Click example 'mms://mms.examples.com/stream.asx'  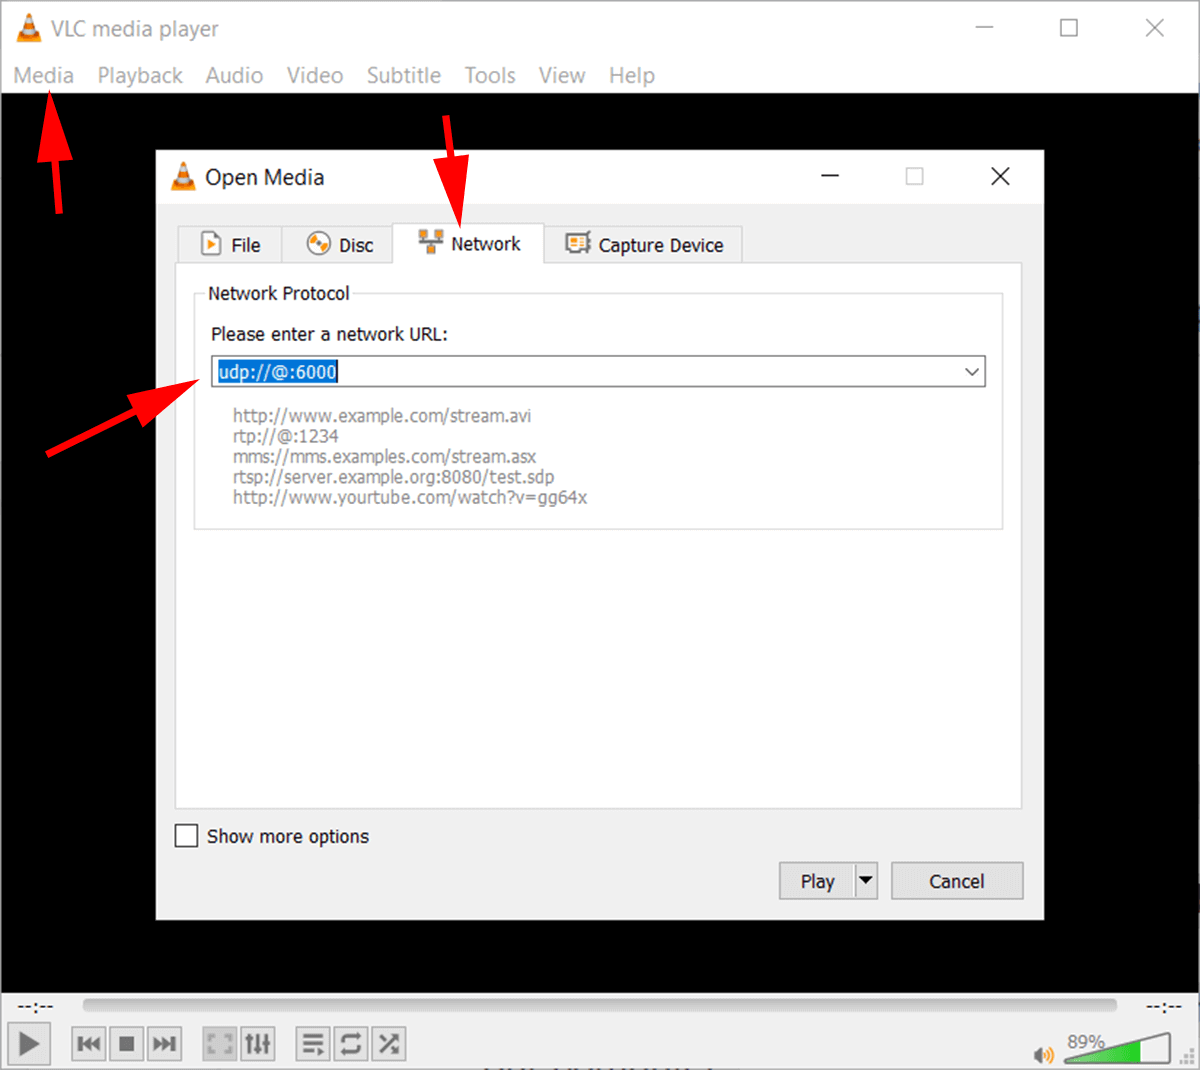point(385,457)
